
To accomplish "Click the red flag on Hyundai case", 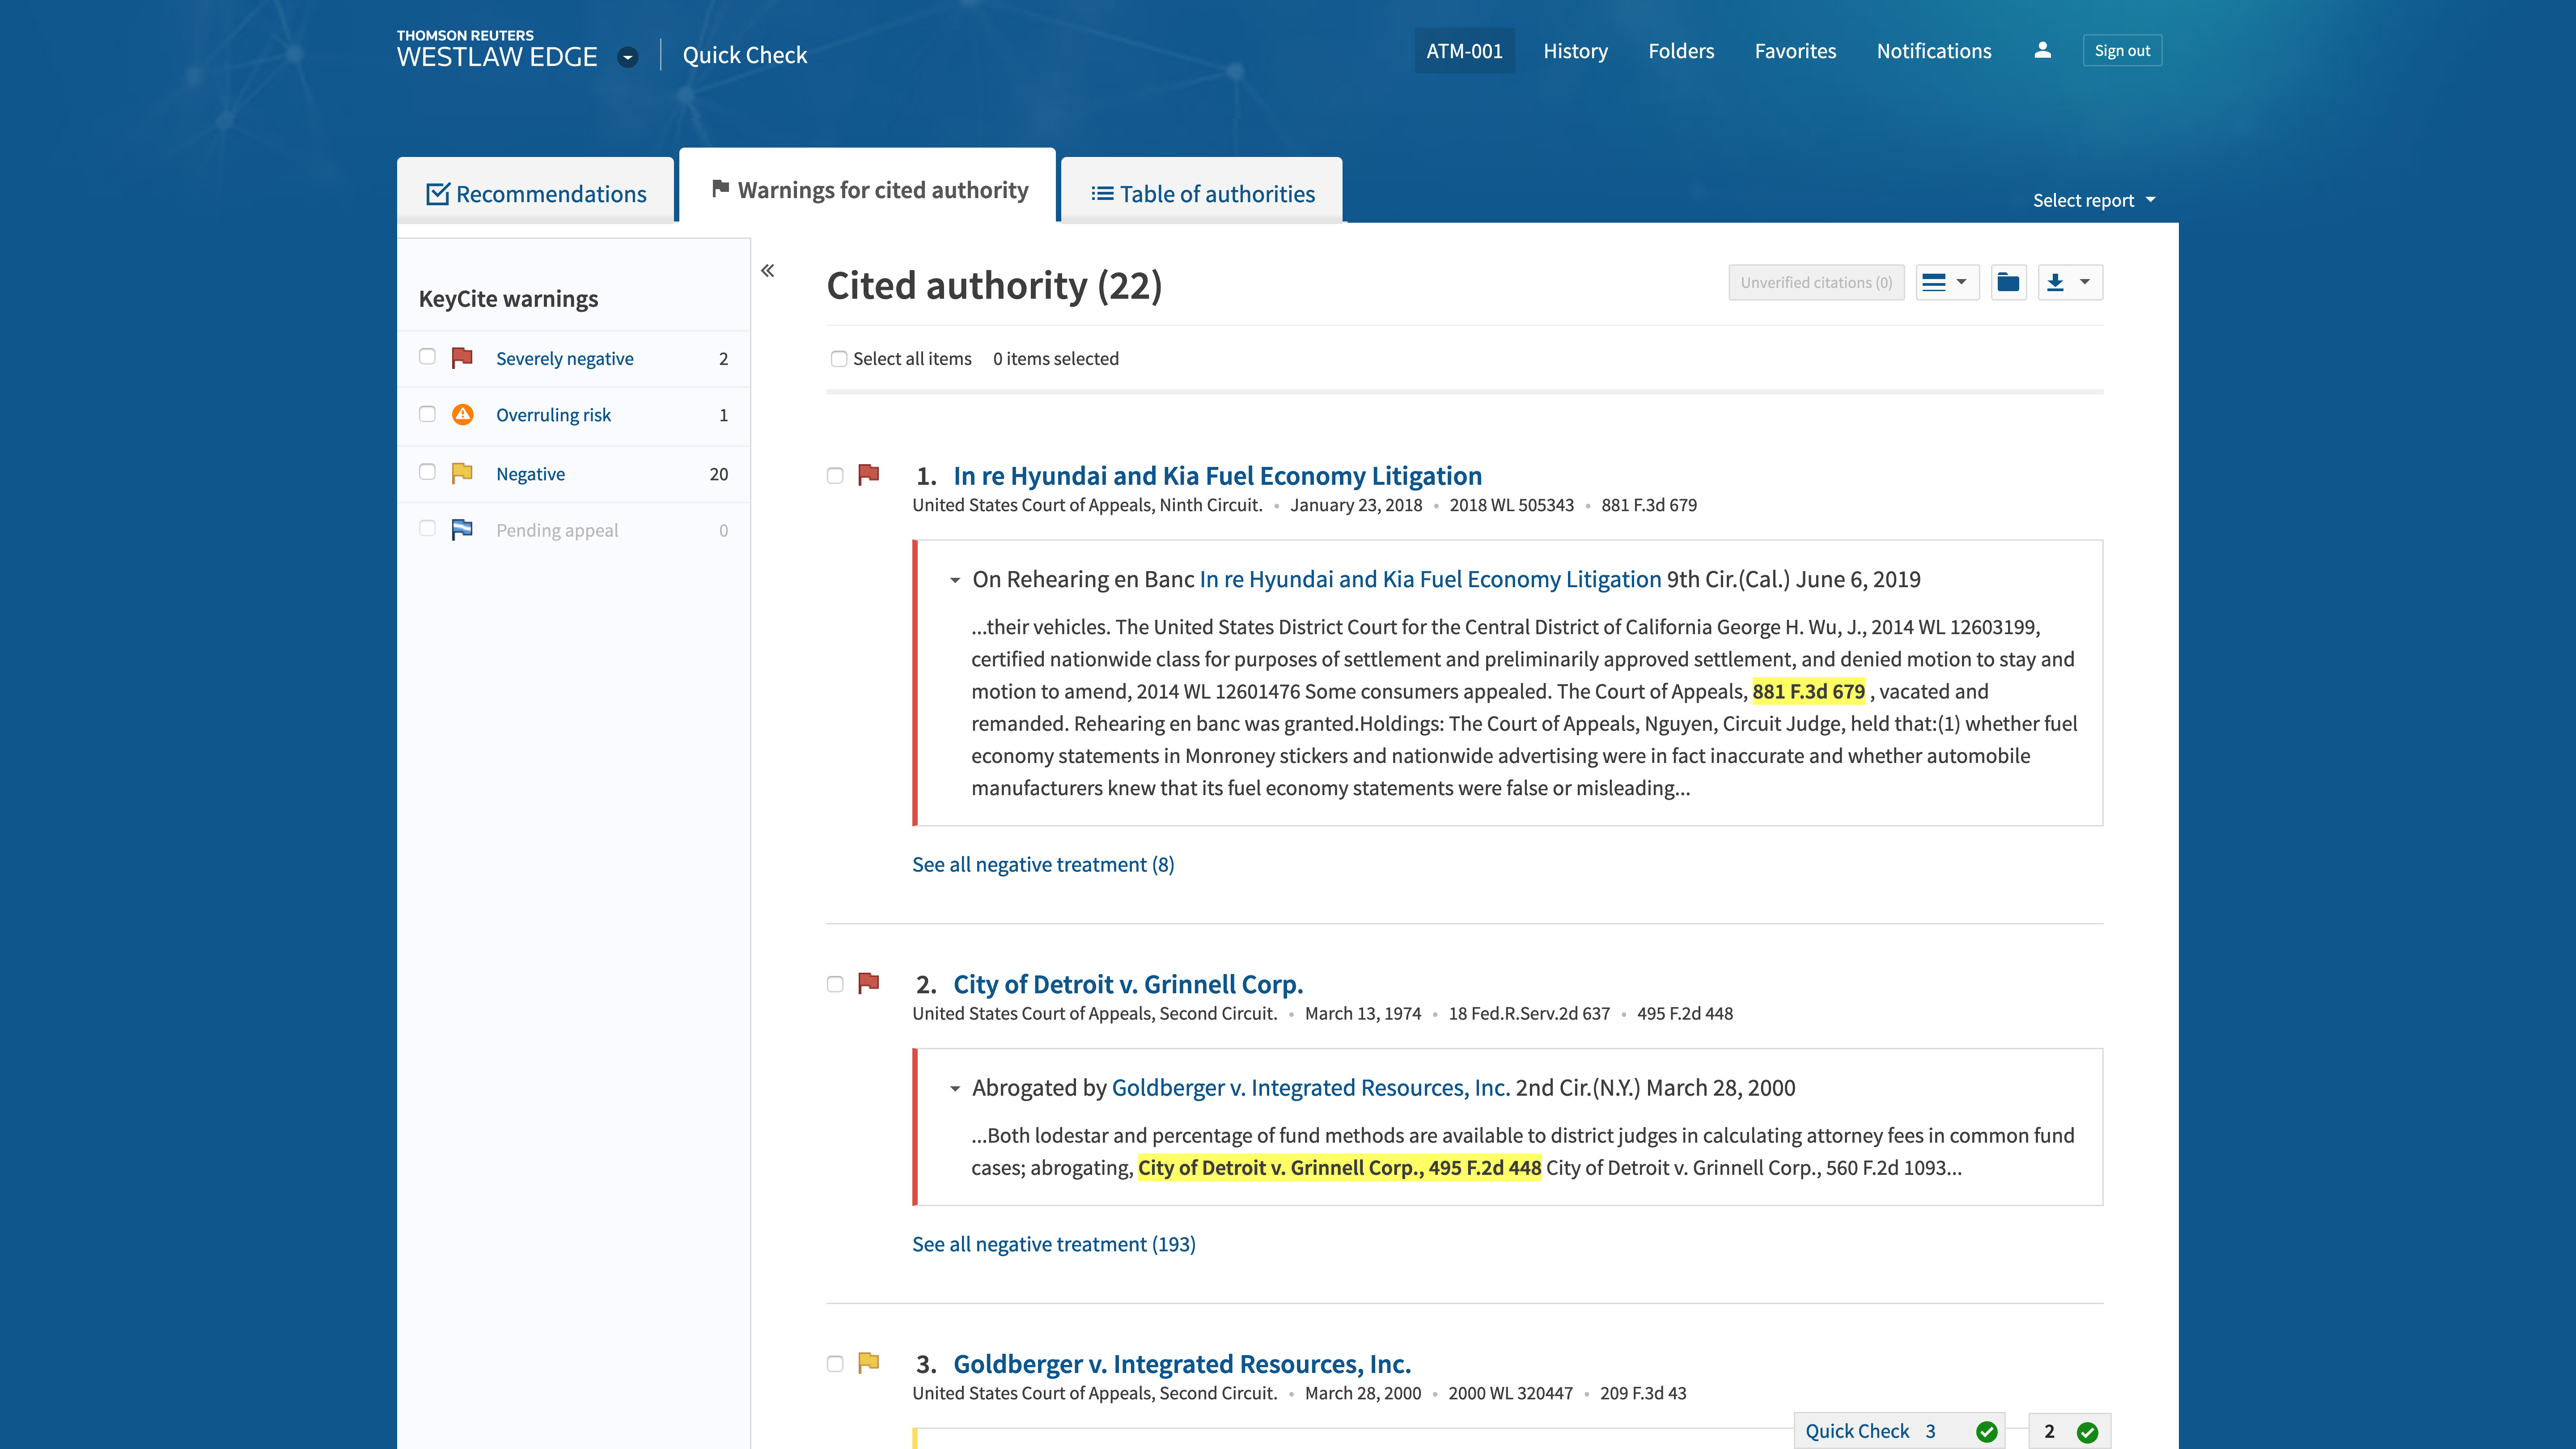I will click(x=869, y=474).
